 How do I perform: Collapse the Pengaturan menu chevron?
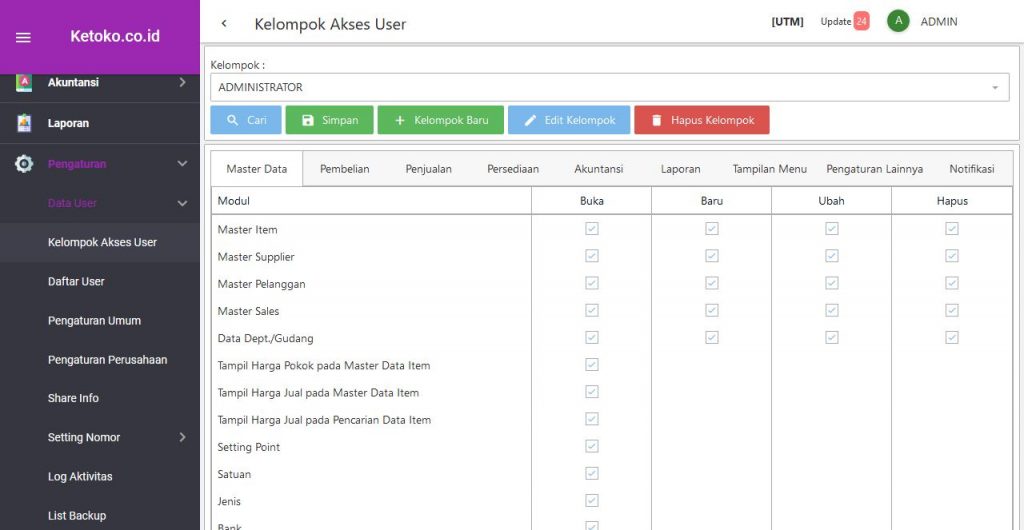[x=182, y=164]
